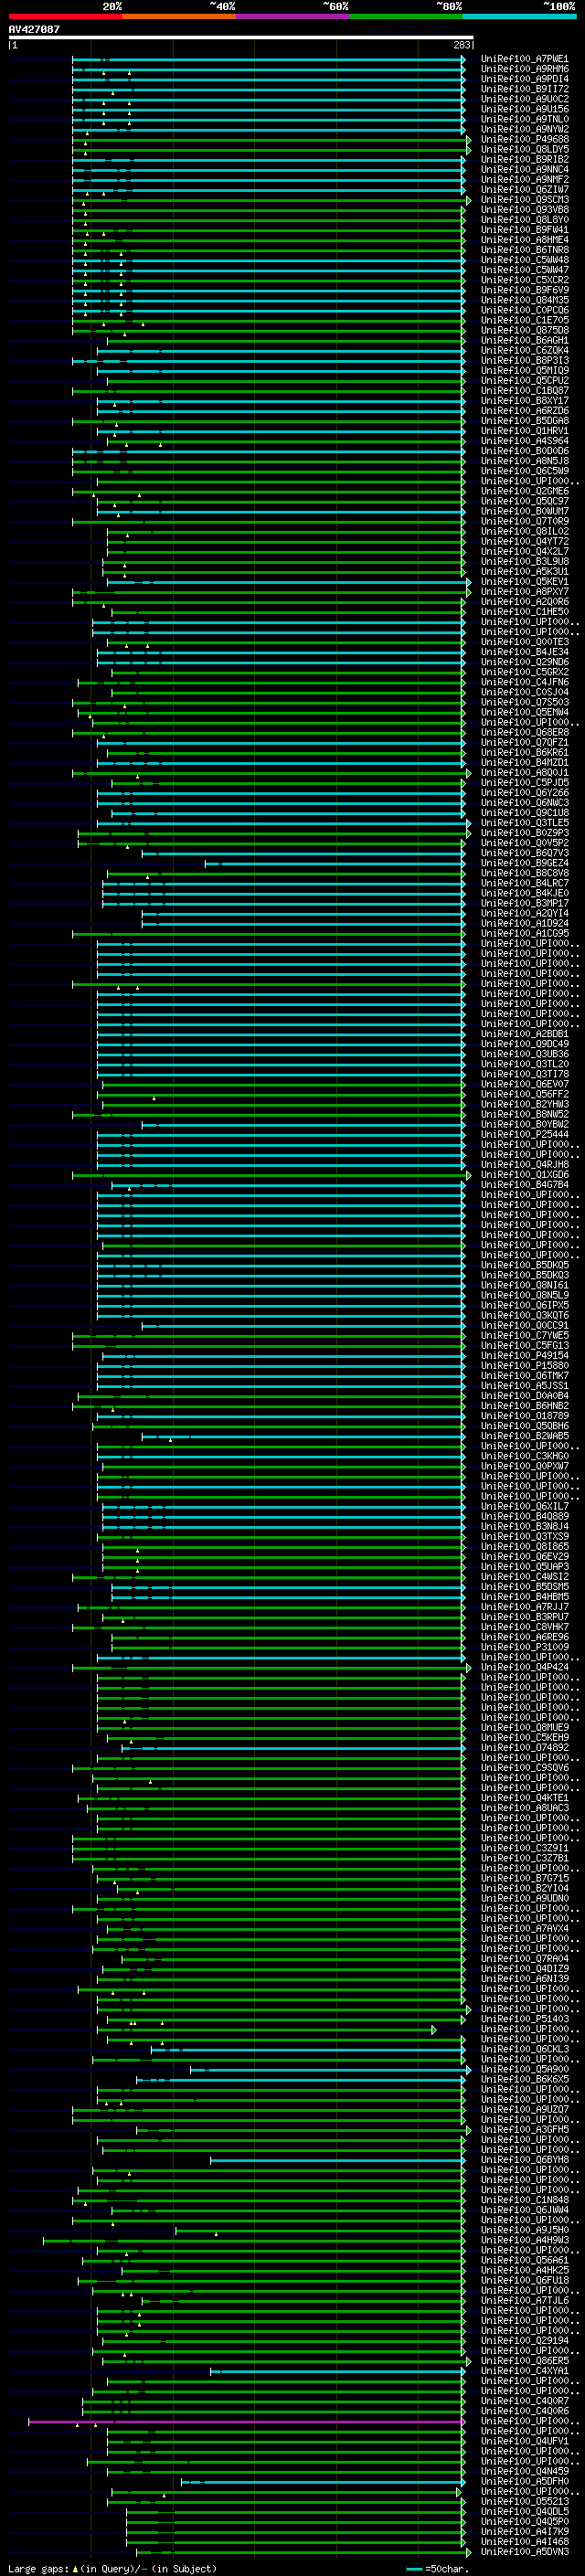Image resolution: width=585 pixels, height=2576 pixels.
Task: Select the UniRef100_B4G7B4 label
Action: point(524,1185)
